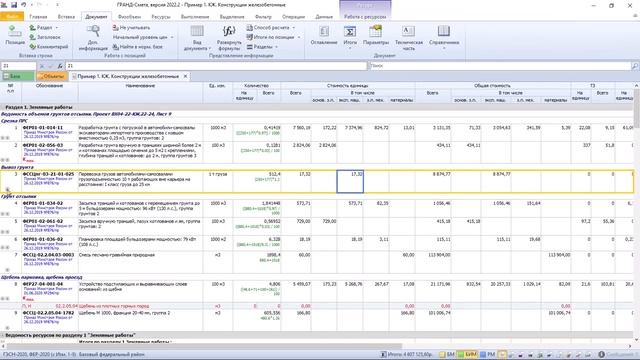Toggle the БМ mode in status bar
Image resolution: width=640 pixels, height=360 pixels.
[x=447, y=355]
